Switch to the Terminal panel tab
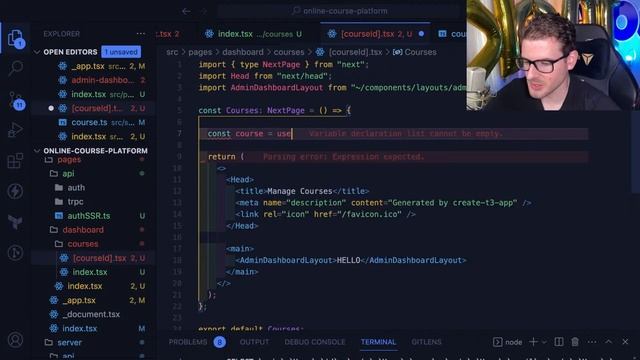Viewport: 640px width, 360px height. click(x=378, y=342)
